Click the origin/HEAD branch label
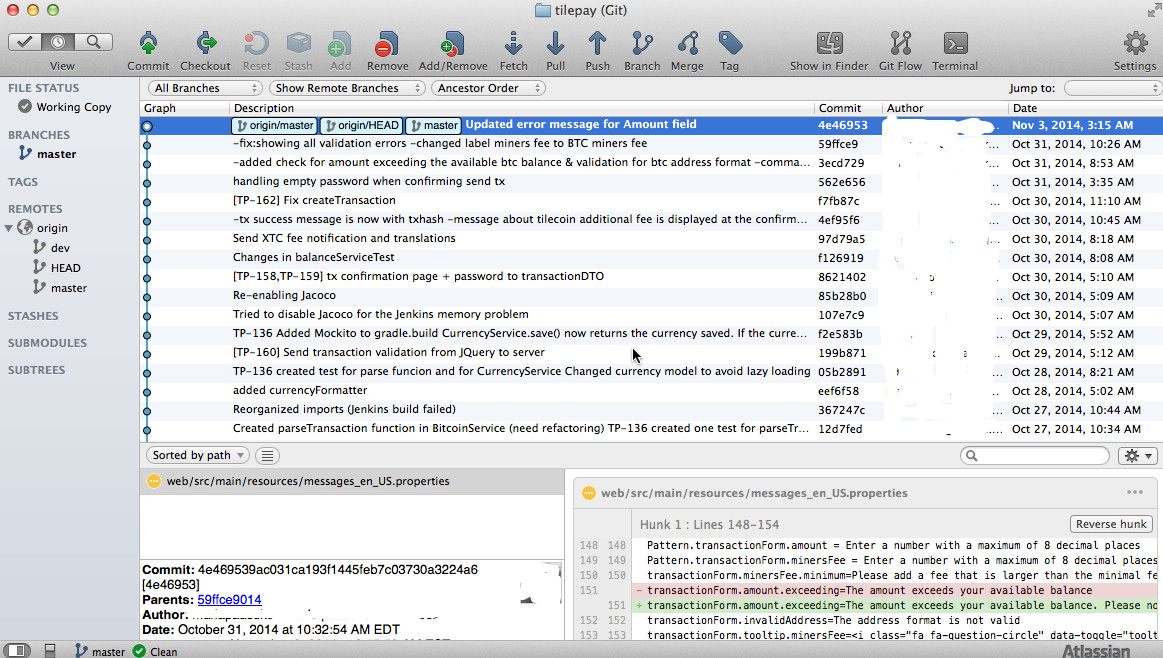 tap(363, 125)
